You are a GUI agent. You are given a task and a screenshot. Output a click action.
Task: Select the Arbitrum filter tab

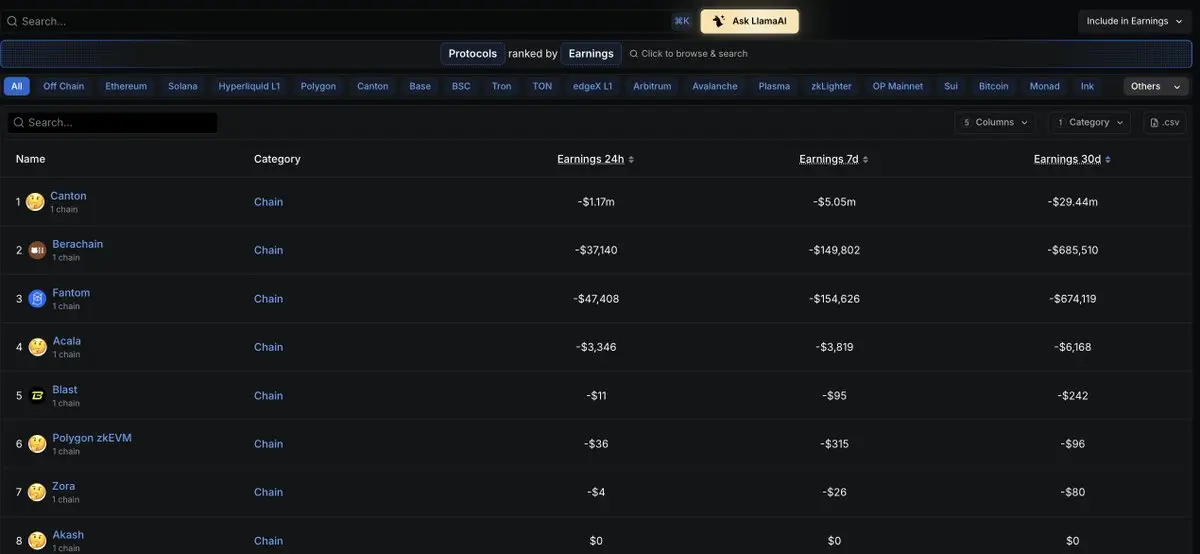tap(652, 86)
